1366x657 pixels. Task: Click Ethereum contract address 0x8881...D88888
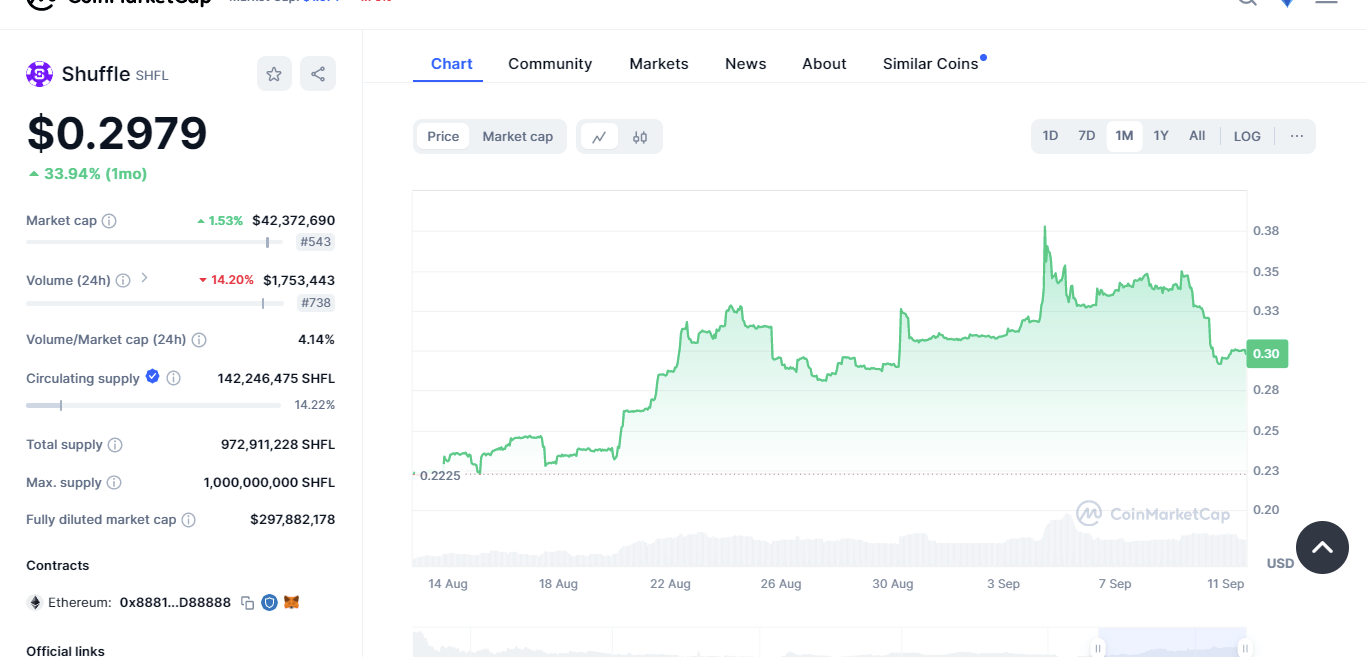click(x=175, y=603)
